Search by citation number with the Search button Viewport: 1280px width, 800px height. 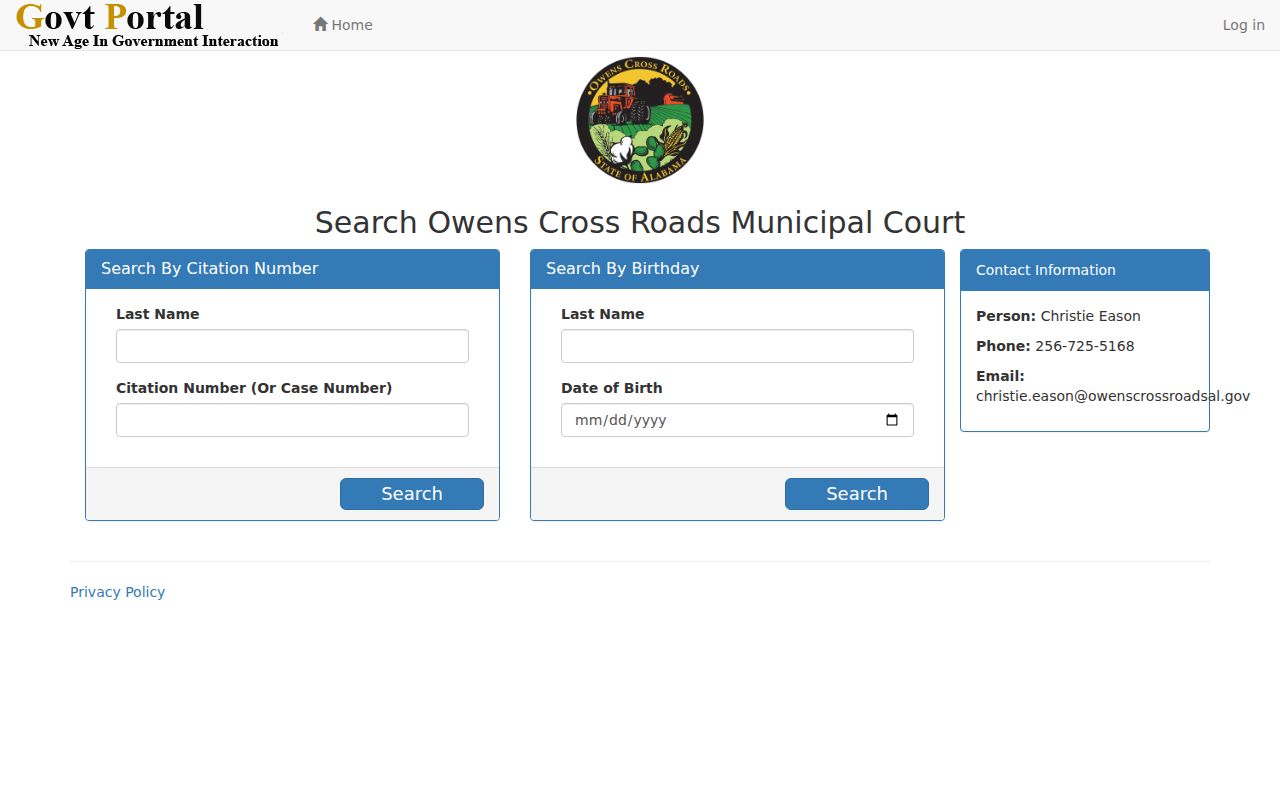pos(412,494)
